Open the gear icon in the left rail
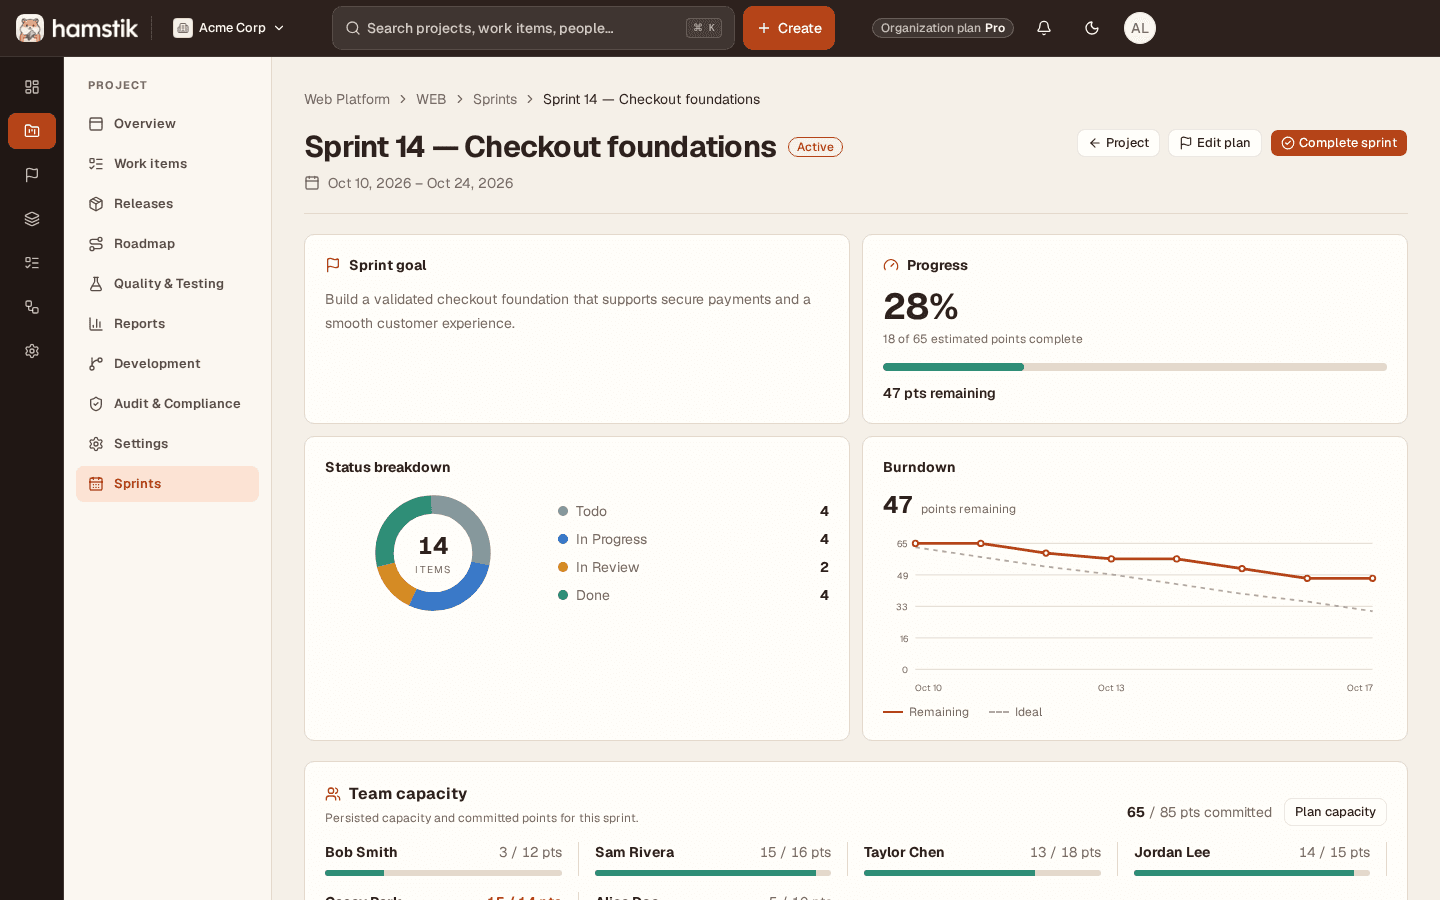Viewport: 1440px width, 900px height. click(32, 351)
